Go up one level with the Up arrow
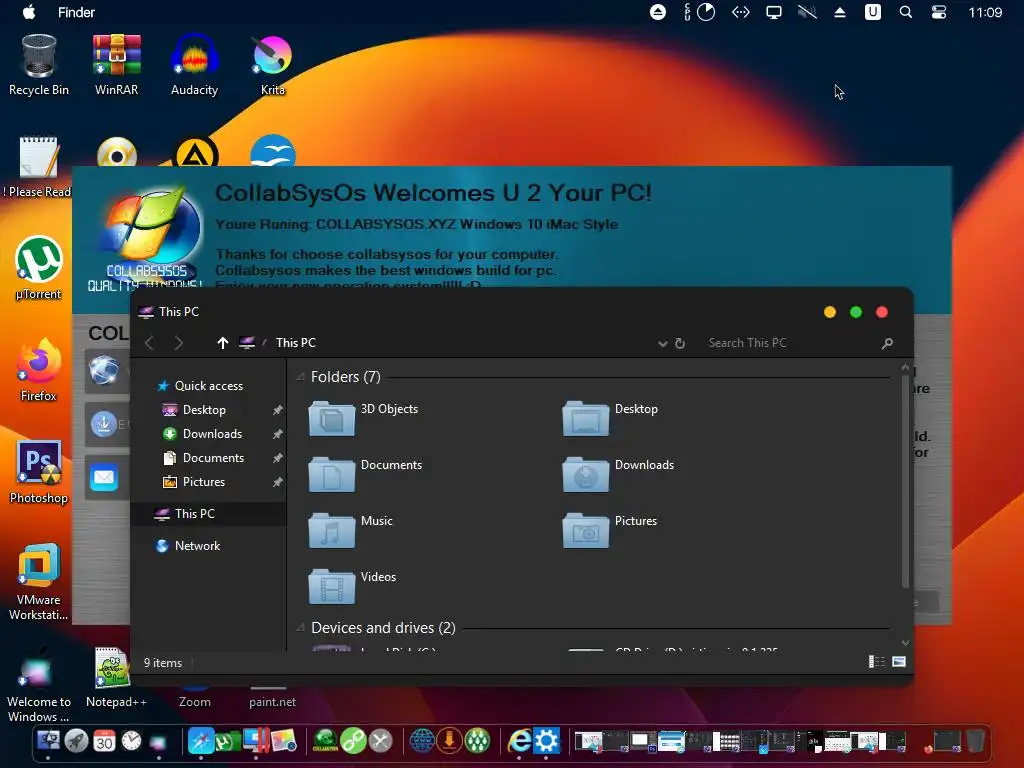1024x768 pixels. (x=223, y=343)
